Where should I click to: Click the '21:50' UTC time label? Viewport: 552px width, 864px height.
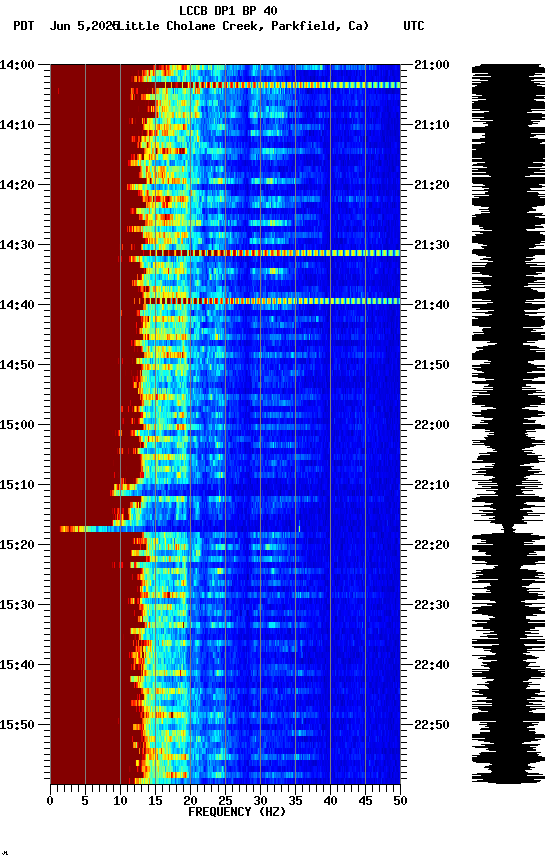click(432, 365)
